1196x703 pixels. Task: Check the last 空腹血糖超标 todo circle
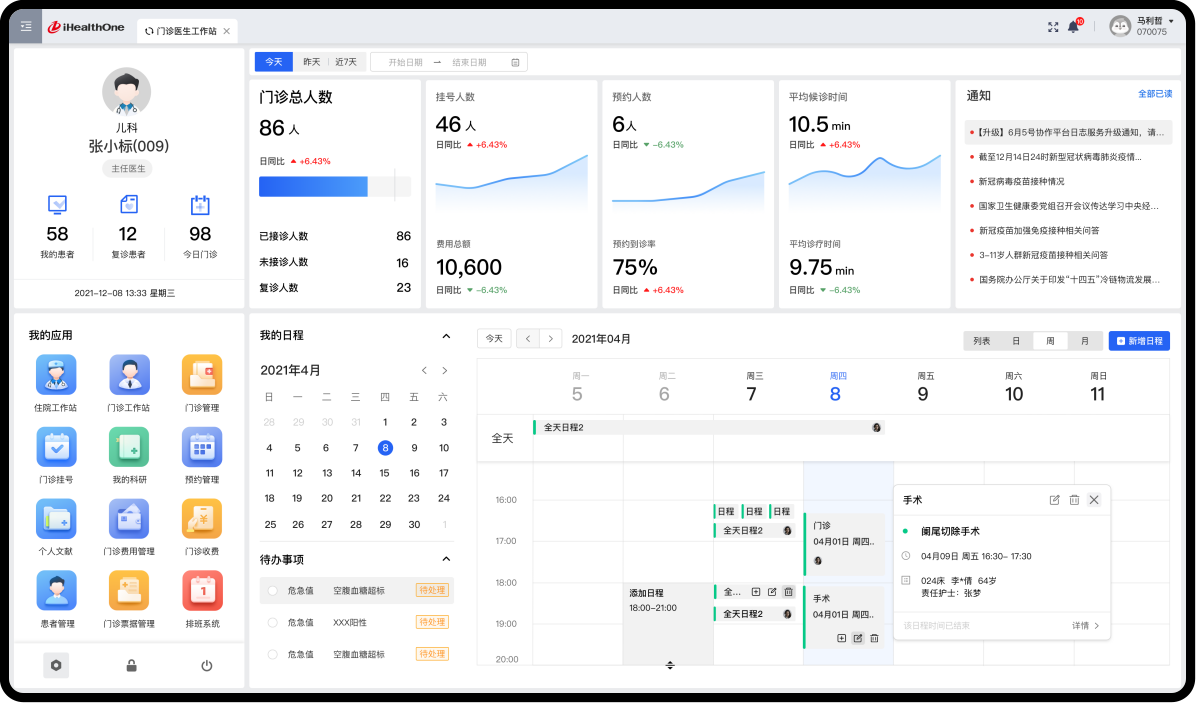tap(272, 654)
